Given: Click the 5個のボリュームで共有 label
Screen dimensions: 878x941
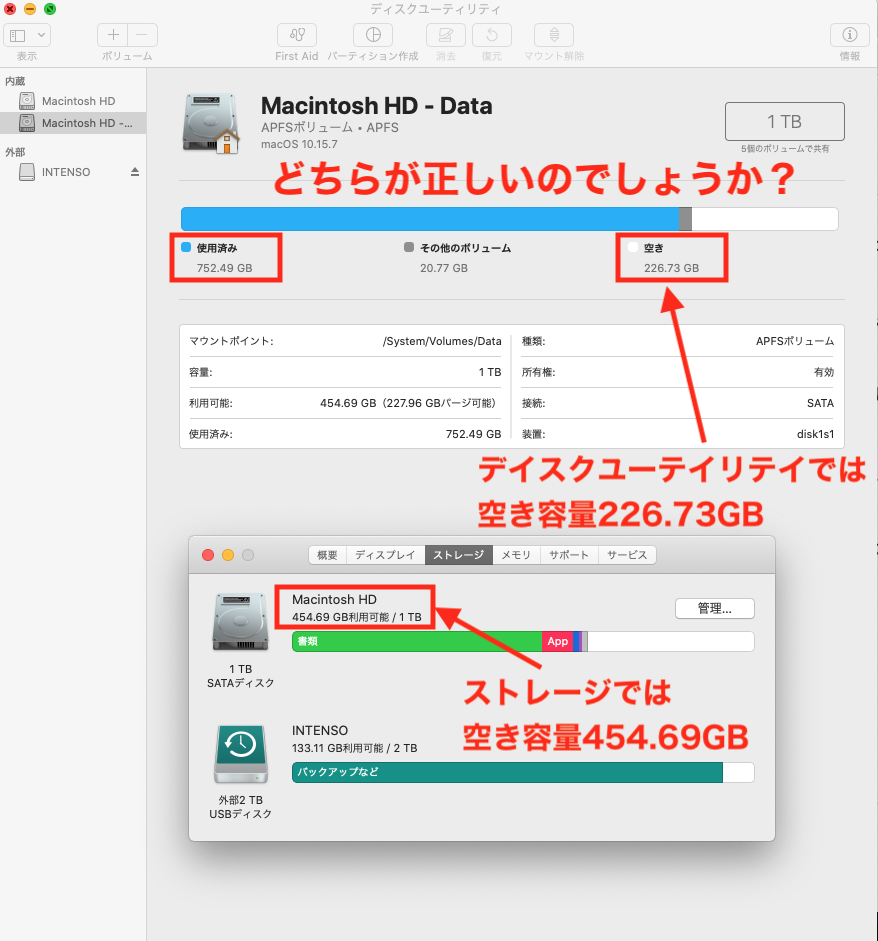Looking at the screenshot, I should point(784,149).
